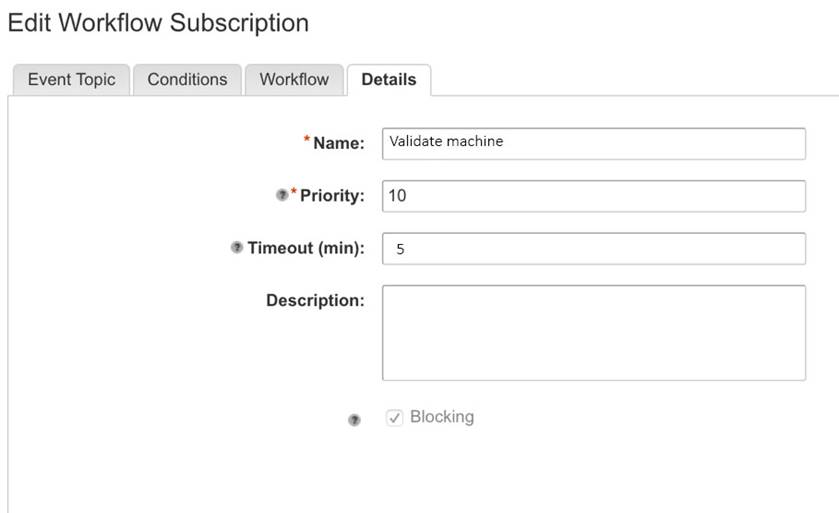Toggle the Blocking checkbox
The height and width of the screenshot is (513, 839).
394,418
